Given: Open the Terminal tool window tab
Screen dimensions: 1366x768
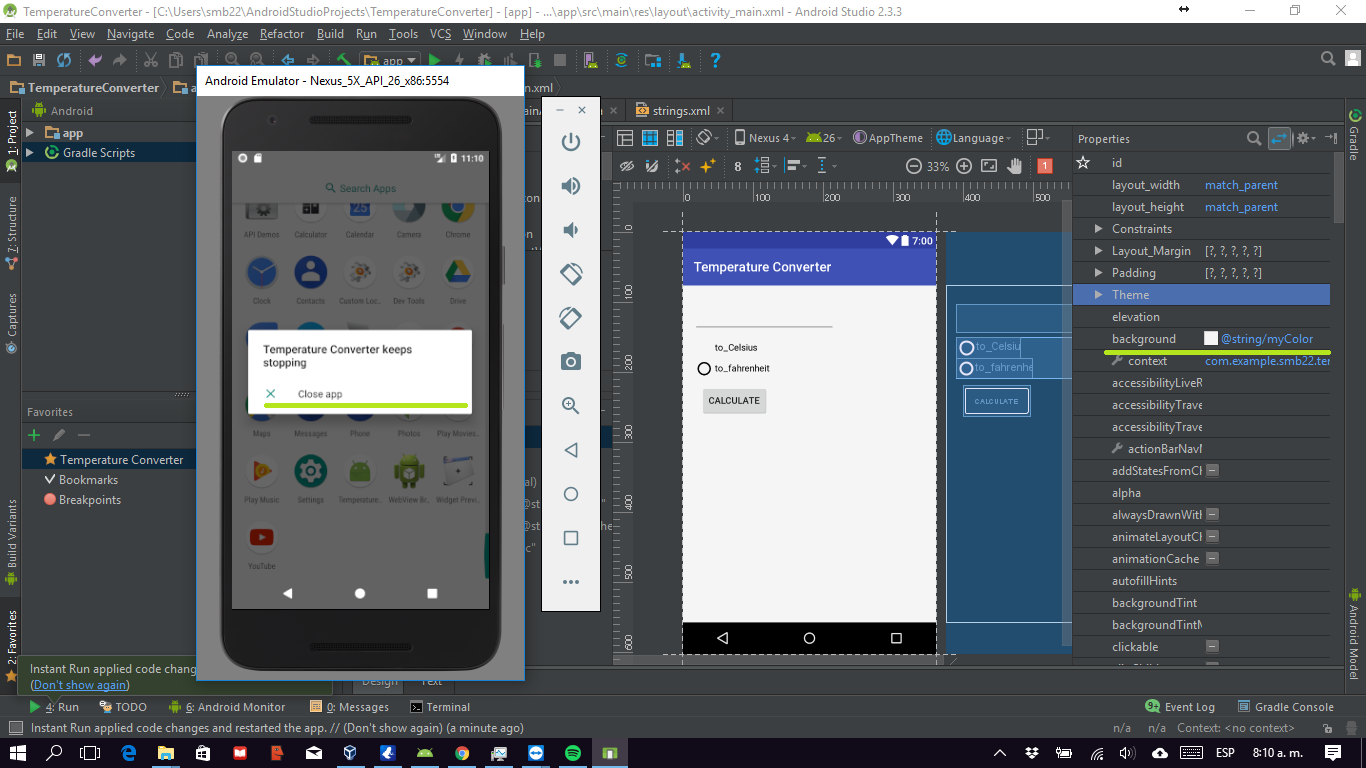Looking at the screenshot, I should pyautogui.click(x=440, y=707).
